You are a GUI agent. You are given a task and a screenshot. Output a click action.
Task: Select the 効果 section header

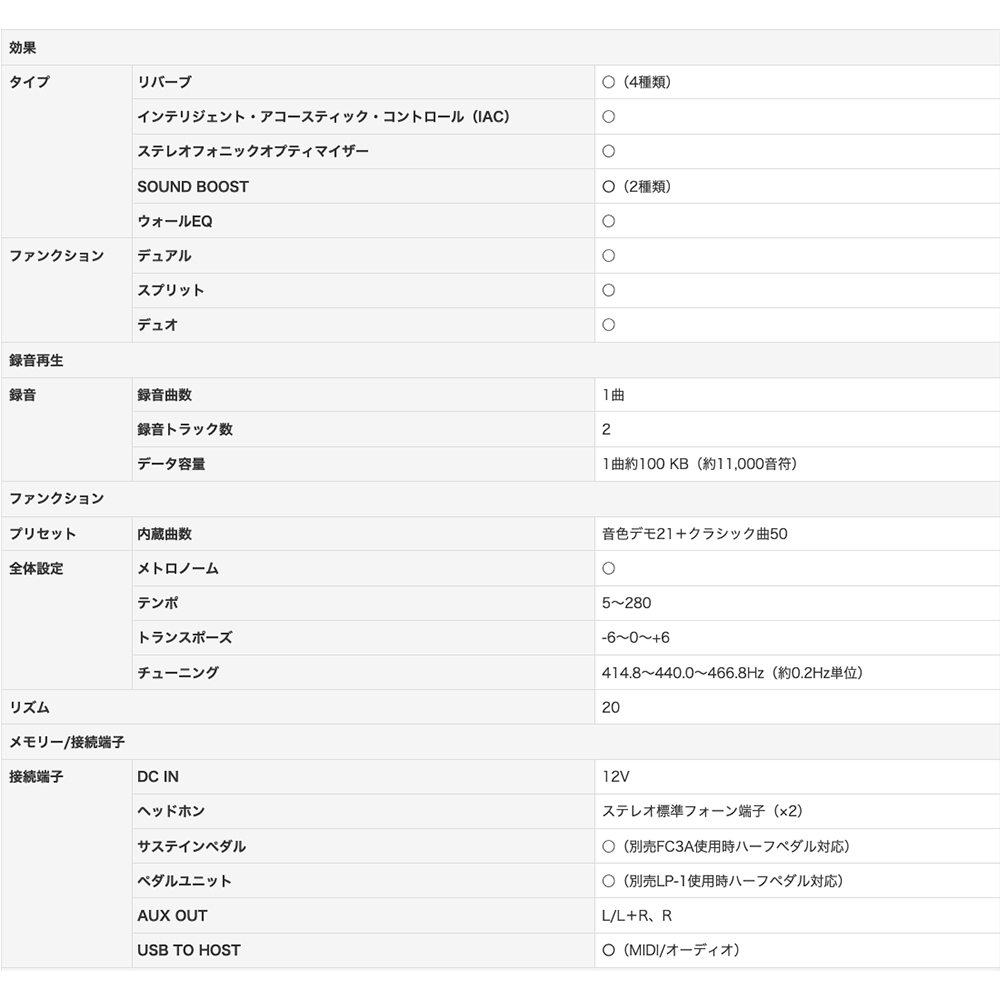pyautogui.click(x=23, y=47)
